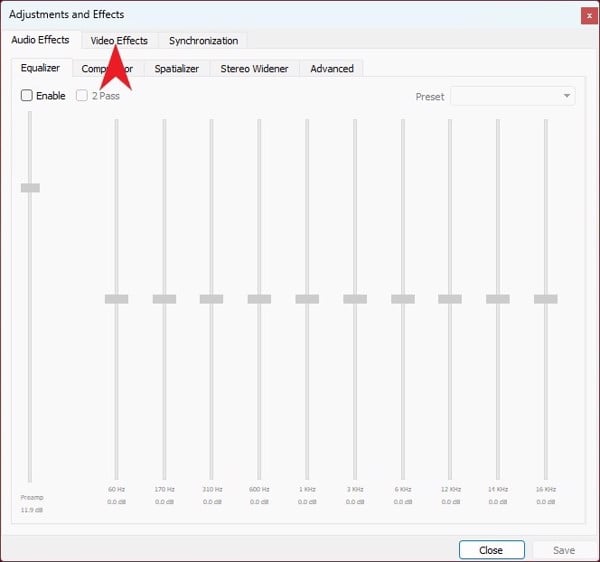Switch to the Video Effects tab
The image size is (600, 562).
(119, 41)
